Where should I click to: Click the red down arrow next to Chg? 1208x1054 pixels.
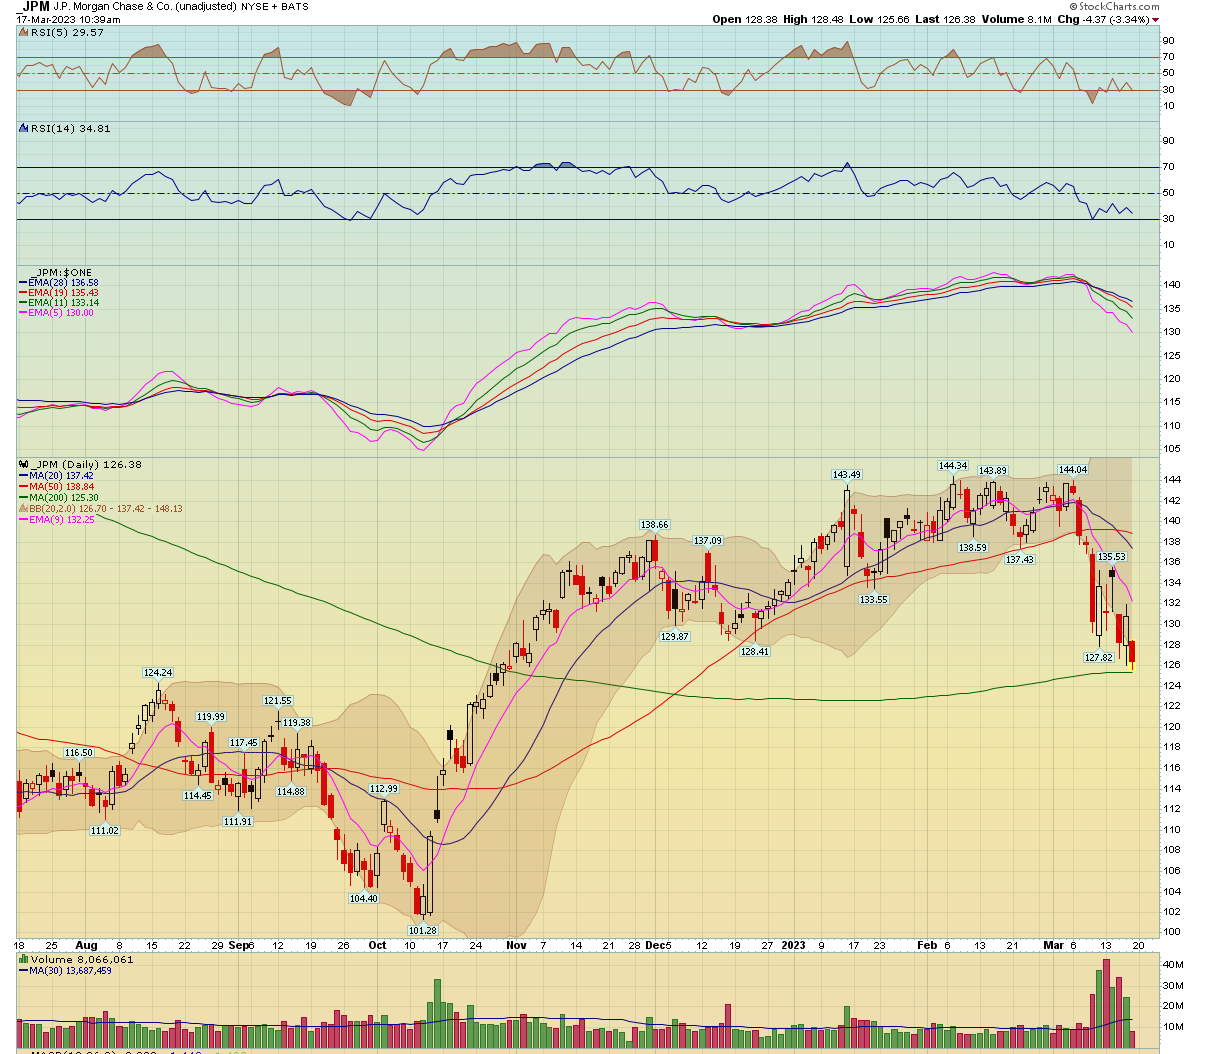point(1155,20)
